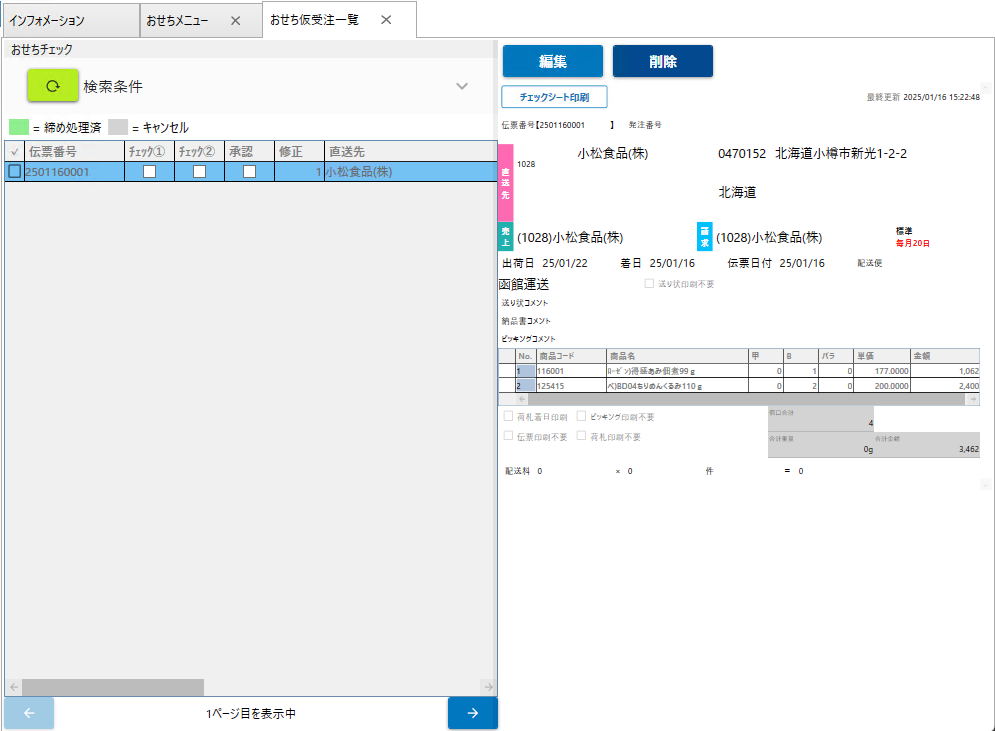Click the gray キャンセル legend swatch
The width and height of the screenshot is (995, 731).
[118, 127]
